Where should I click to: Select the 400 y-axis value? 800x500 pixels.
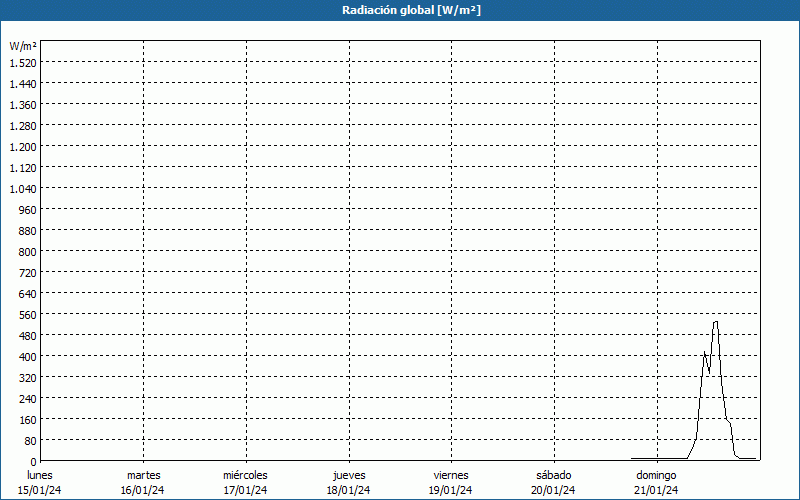click(29, 357)
